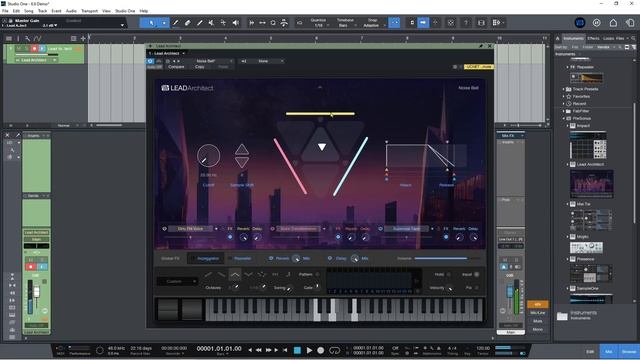640x360 pixels.
Task: Click the Copy button in the plugin header
Action: tap(200, 67)
